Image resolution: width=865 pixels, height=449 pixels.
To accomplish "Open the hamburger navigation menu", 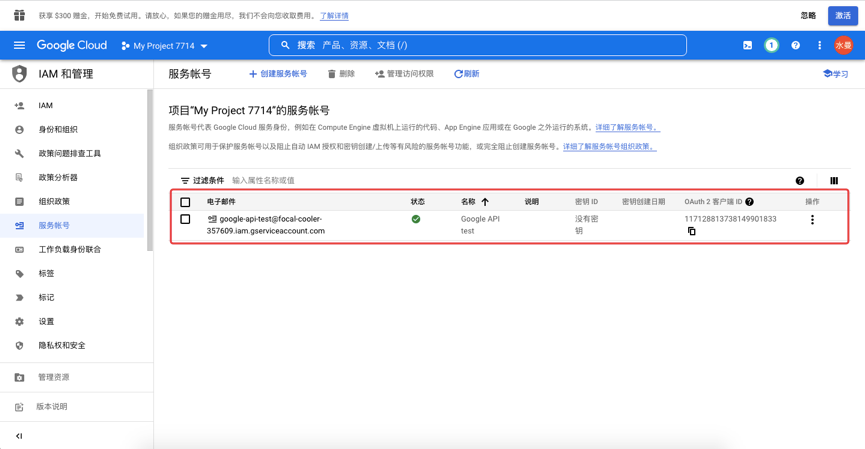I will coord(19,45).
